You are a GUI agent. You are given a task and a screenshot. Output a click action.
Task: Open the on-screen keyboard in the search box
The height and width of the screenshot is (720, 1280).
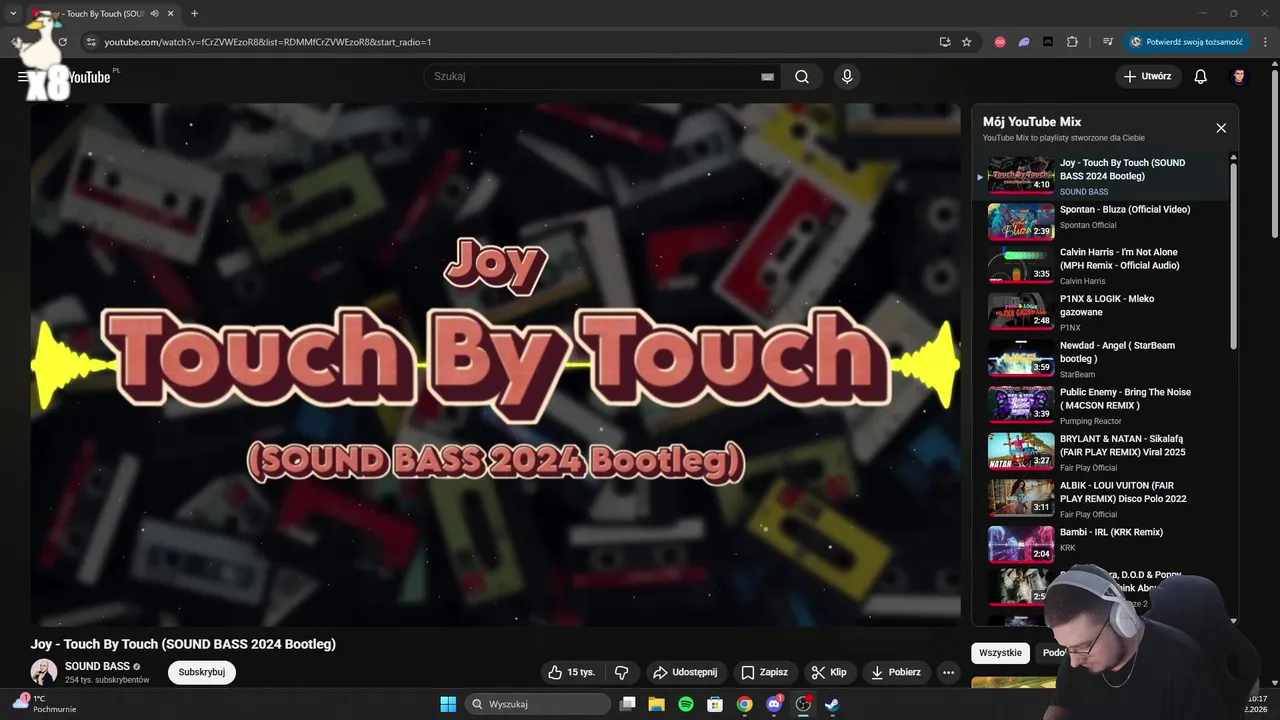pos(767,76)
